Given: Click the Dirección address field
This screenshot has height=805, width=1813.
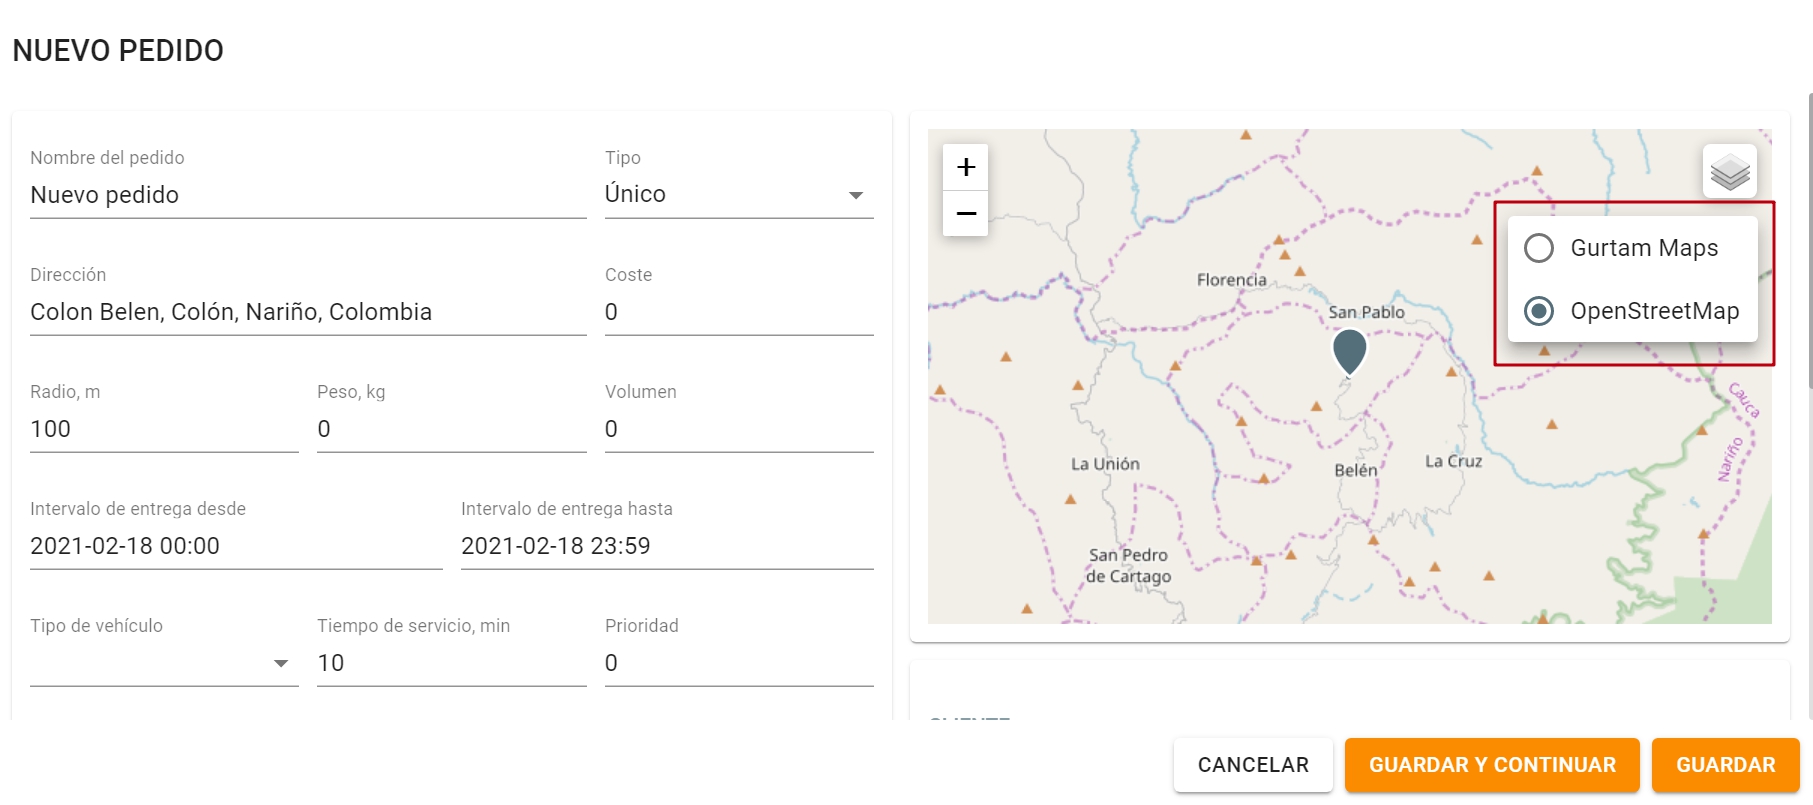Looking at the screenshot, I should click(x=307, y=312).
